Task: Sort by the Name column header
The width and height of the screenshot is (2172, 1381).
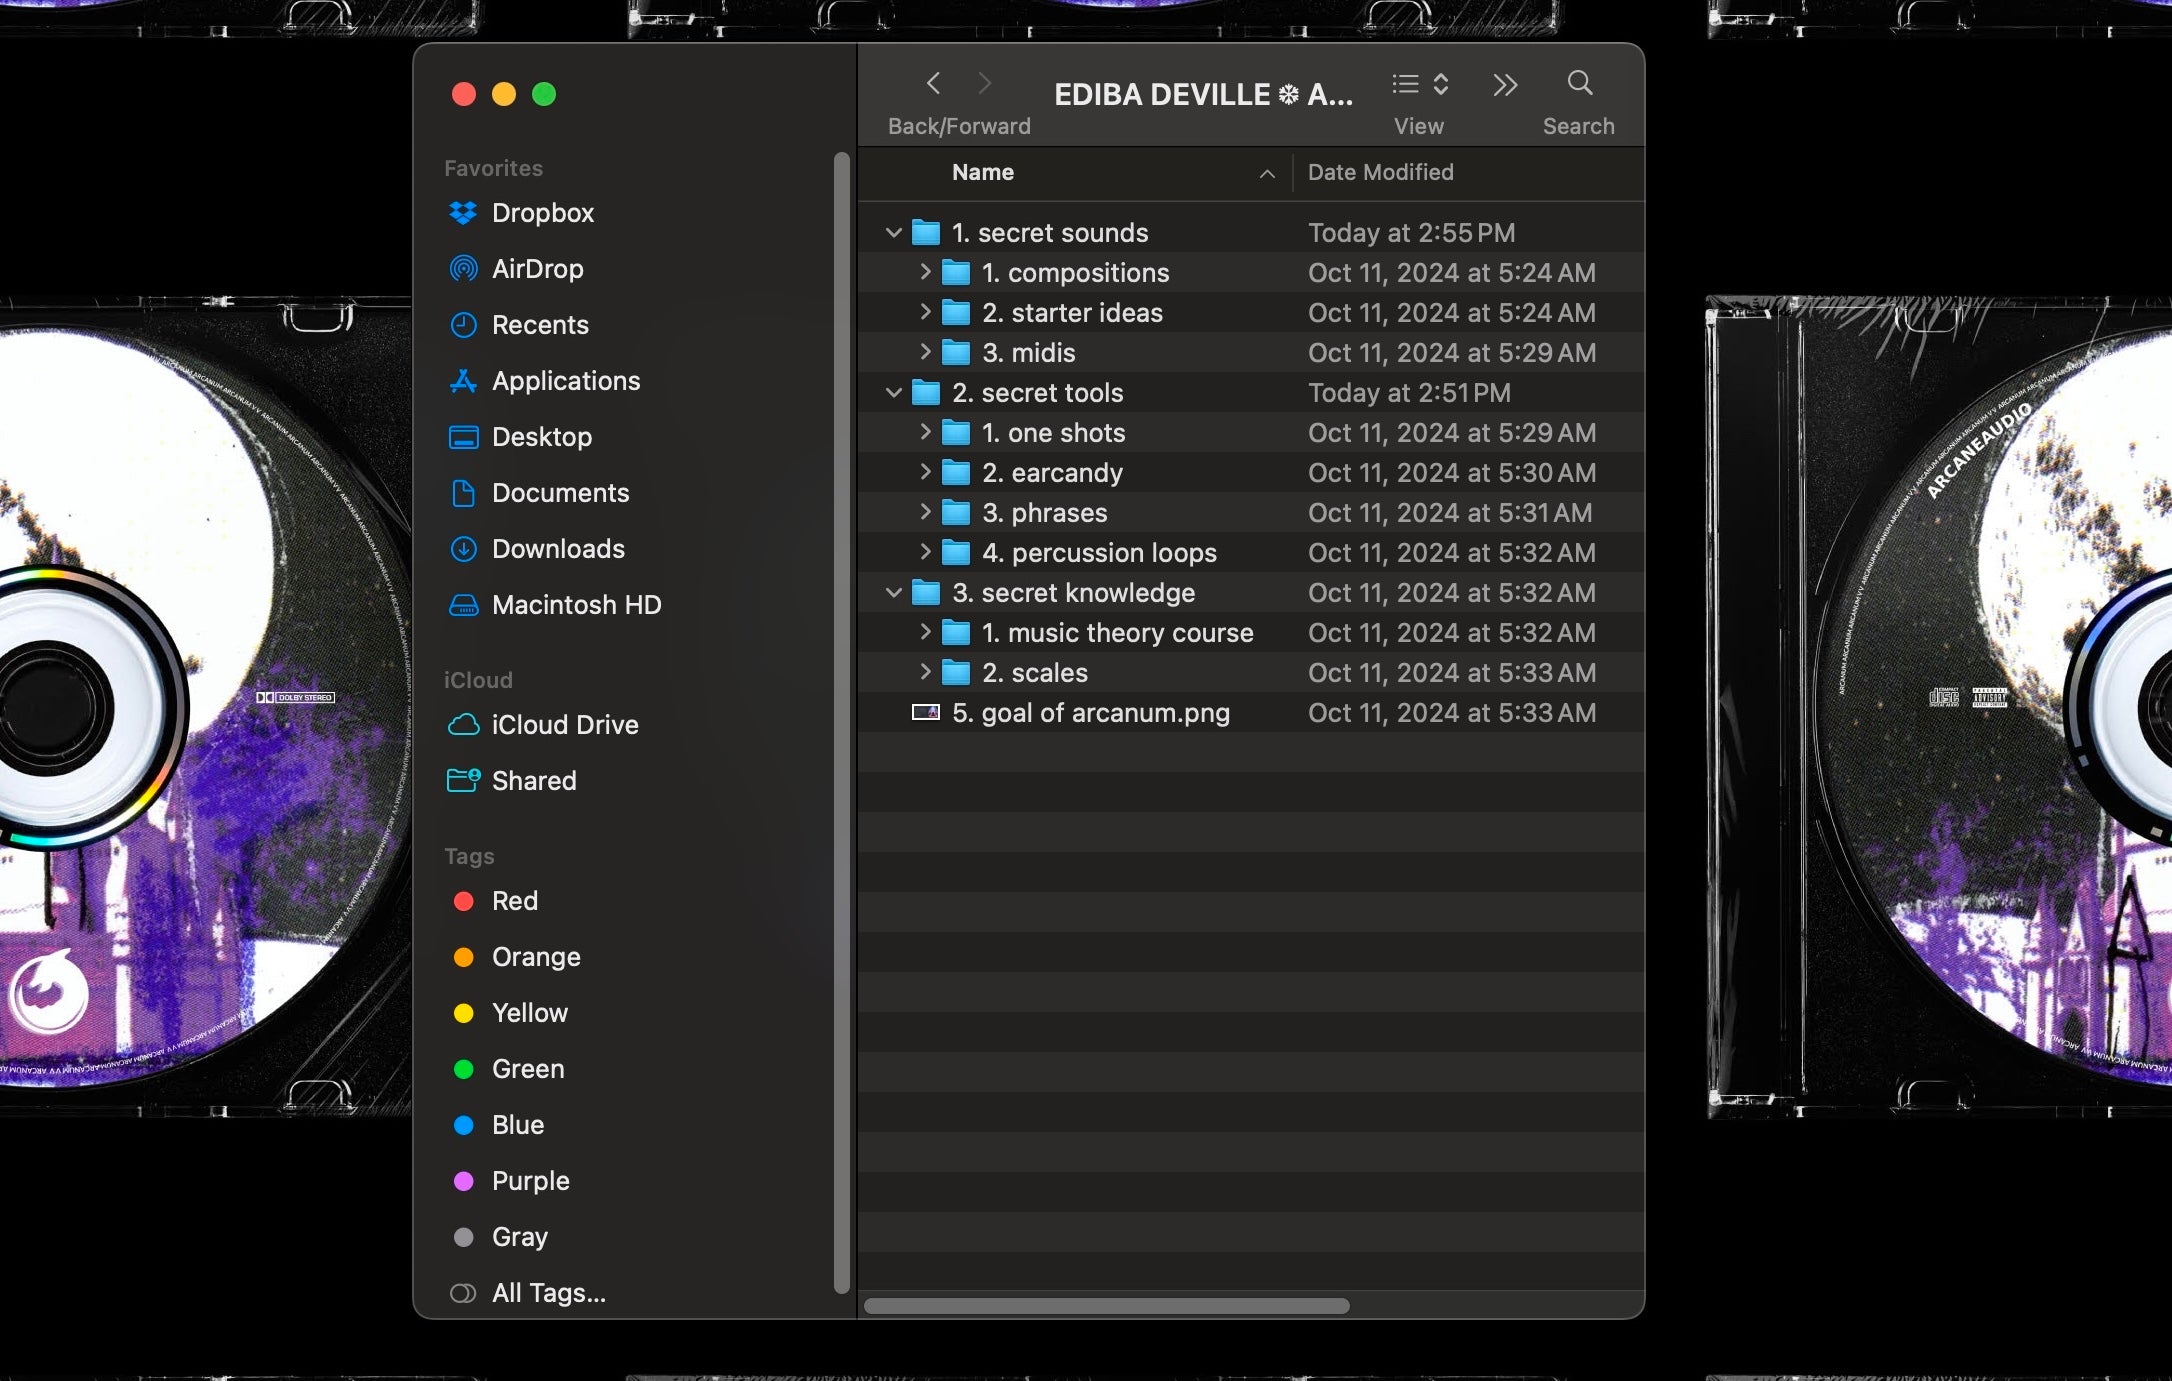Action: point(983,173)
